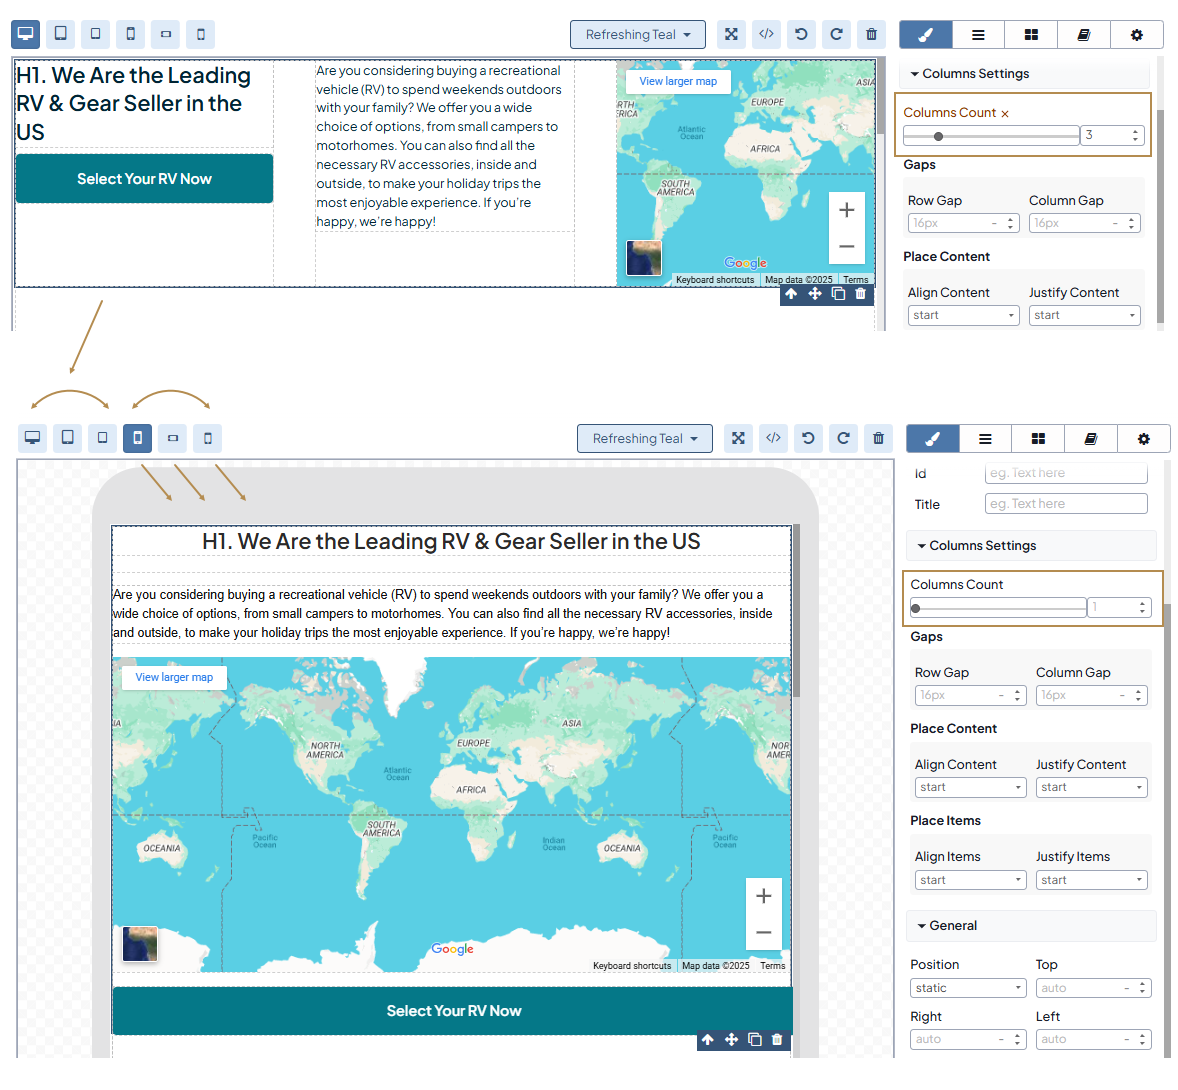Click the Title text input field
The width and height of the screenshot is (1178, 1090).
1065,504
